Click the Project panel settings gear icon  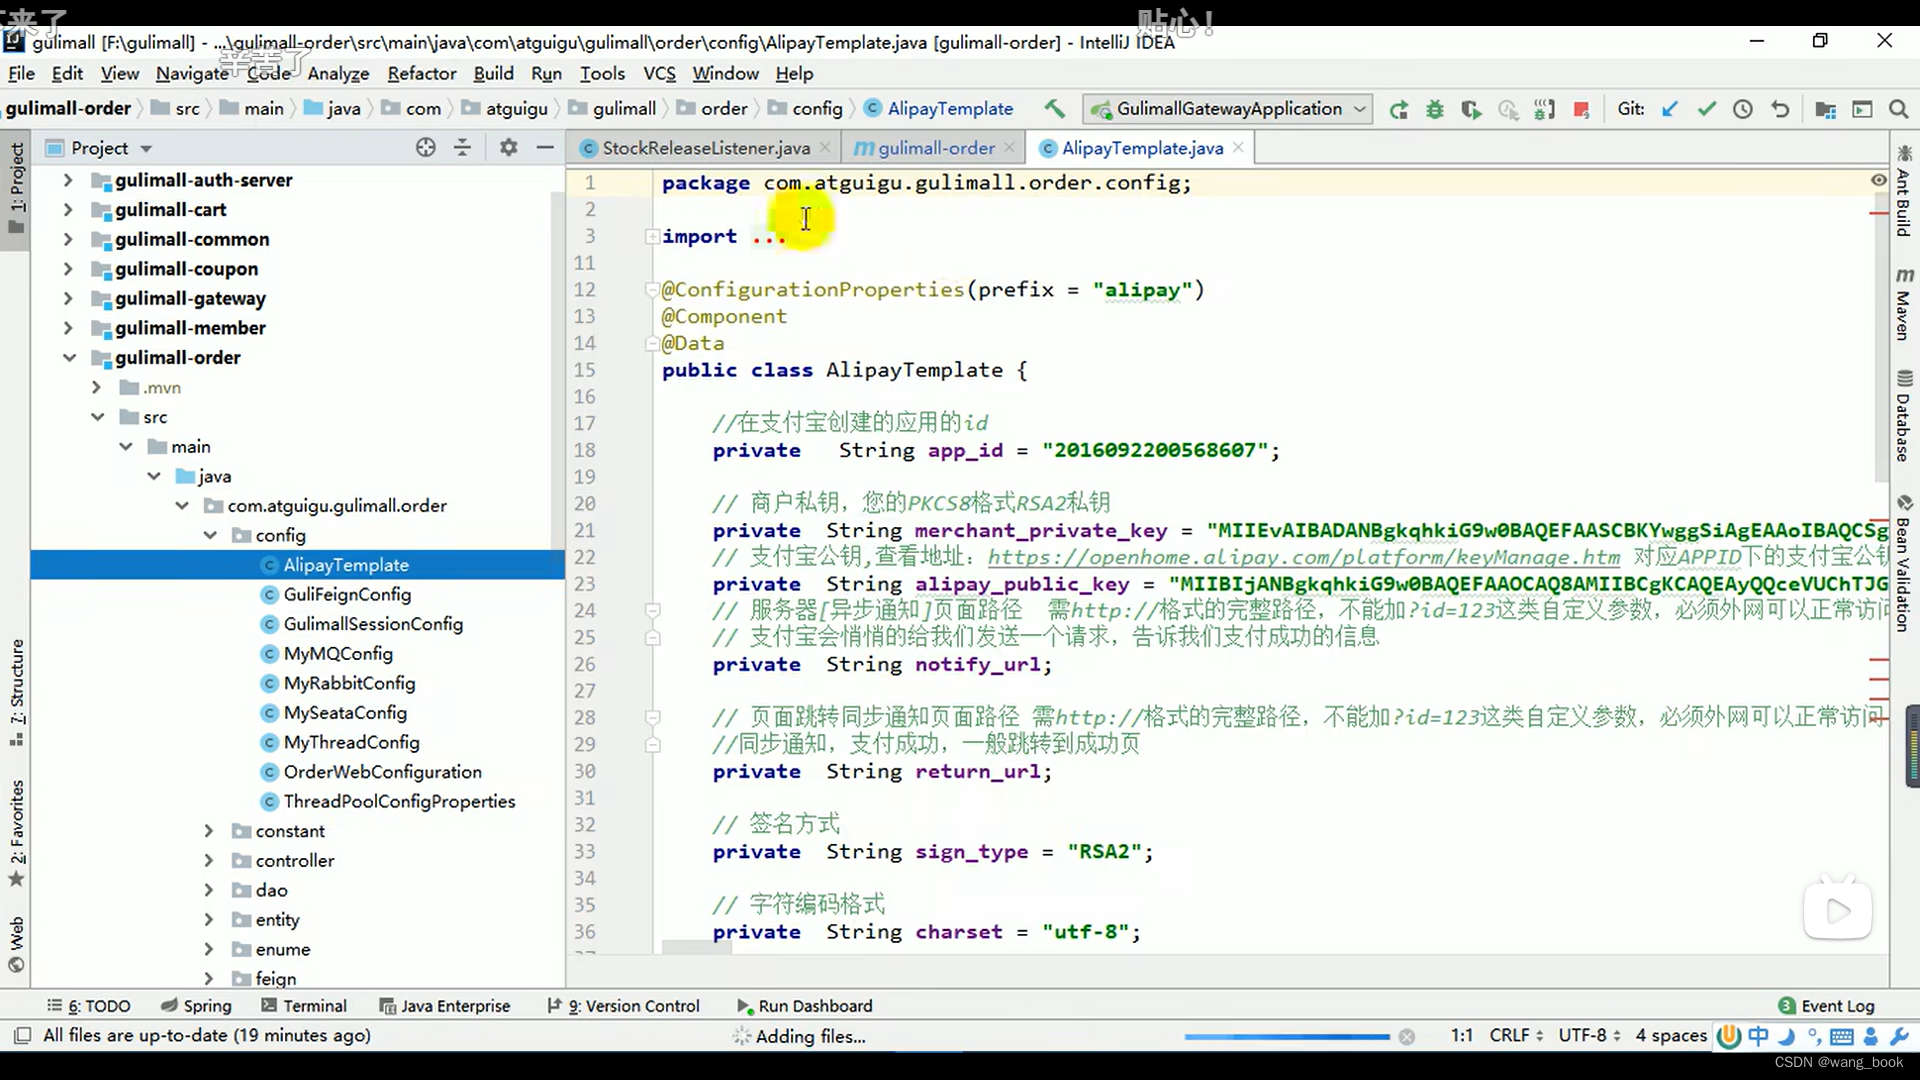click(x=506, y=148)
